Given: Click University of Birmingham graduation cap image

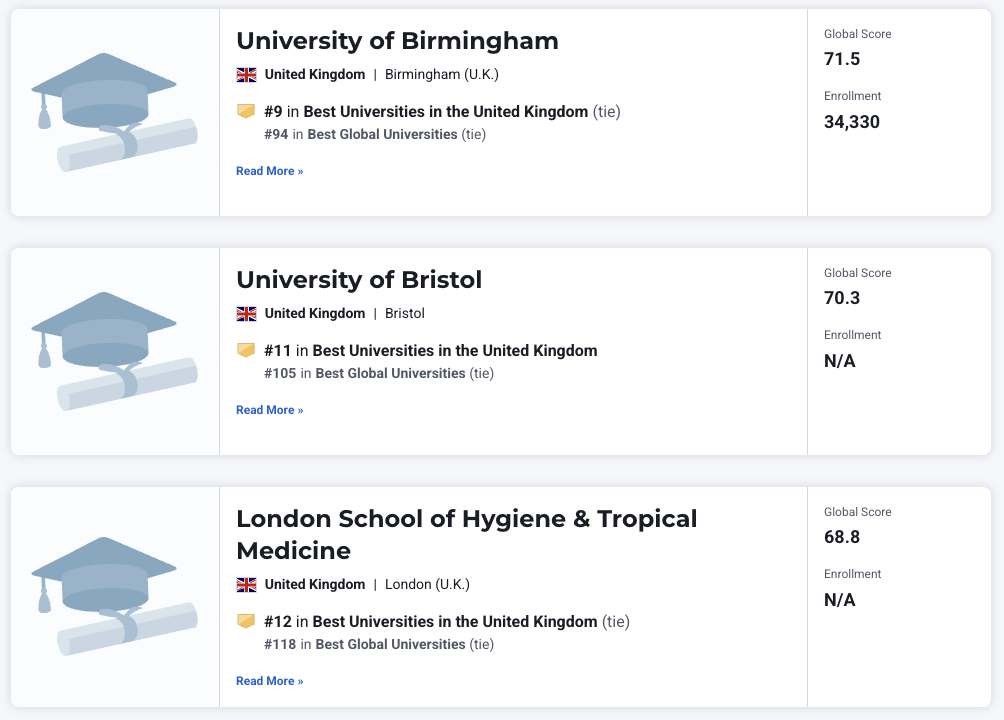Looking at the screenshot, I should [x=114, y=112].
